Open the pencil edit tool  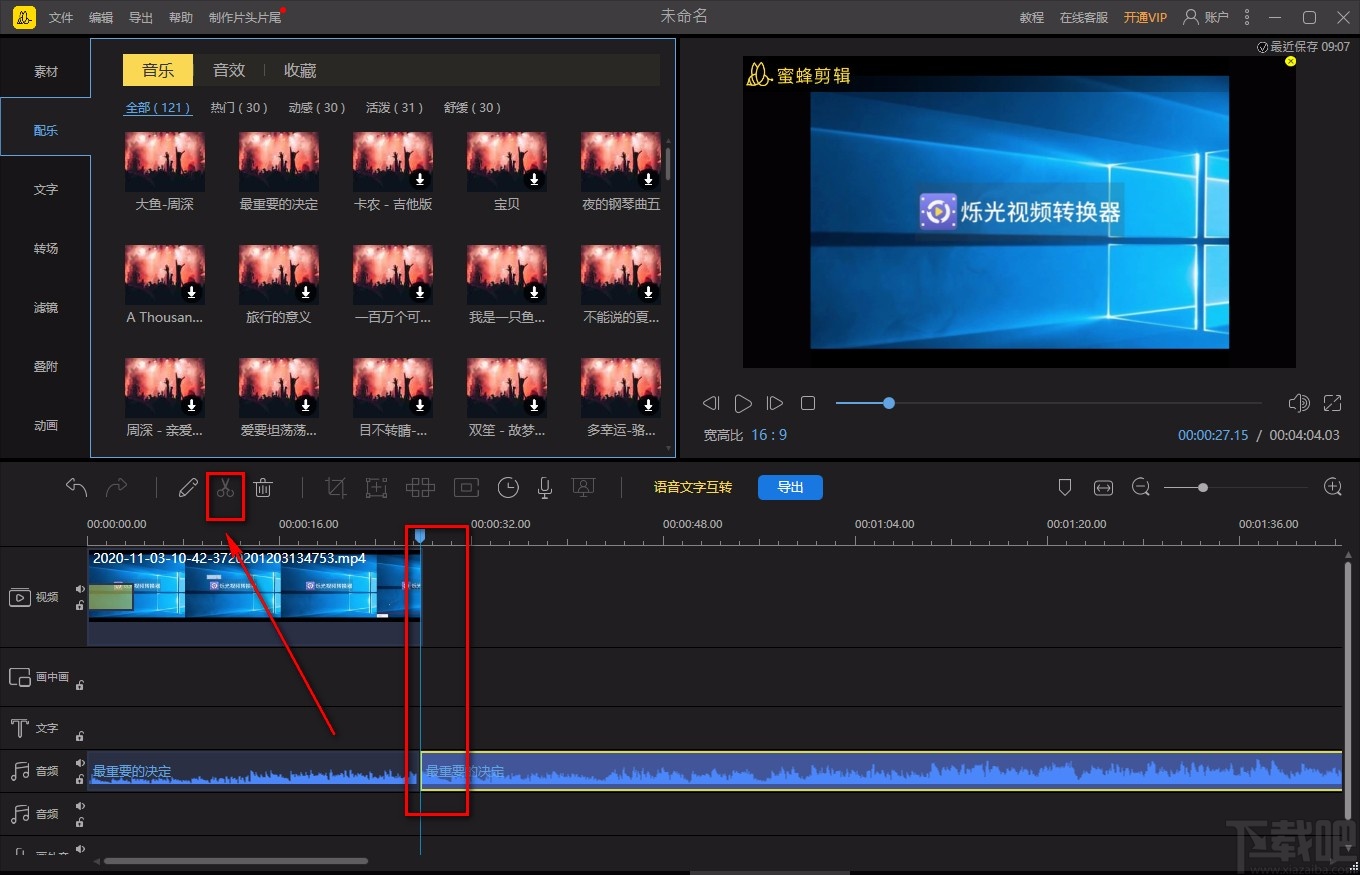pyautogui.click(x=188, y=488)
